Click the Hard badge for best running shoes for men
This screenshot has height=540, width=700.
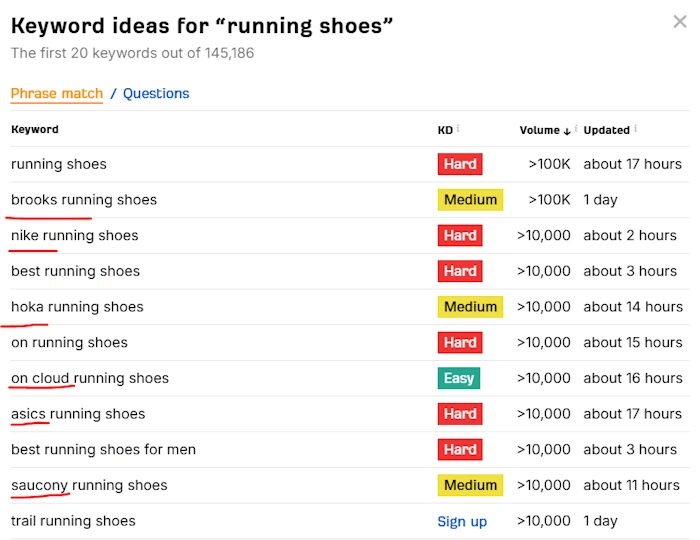point(460,449)
